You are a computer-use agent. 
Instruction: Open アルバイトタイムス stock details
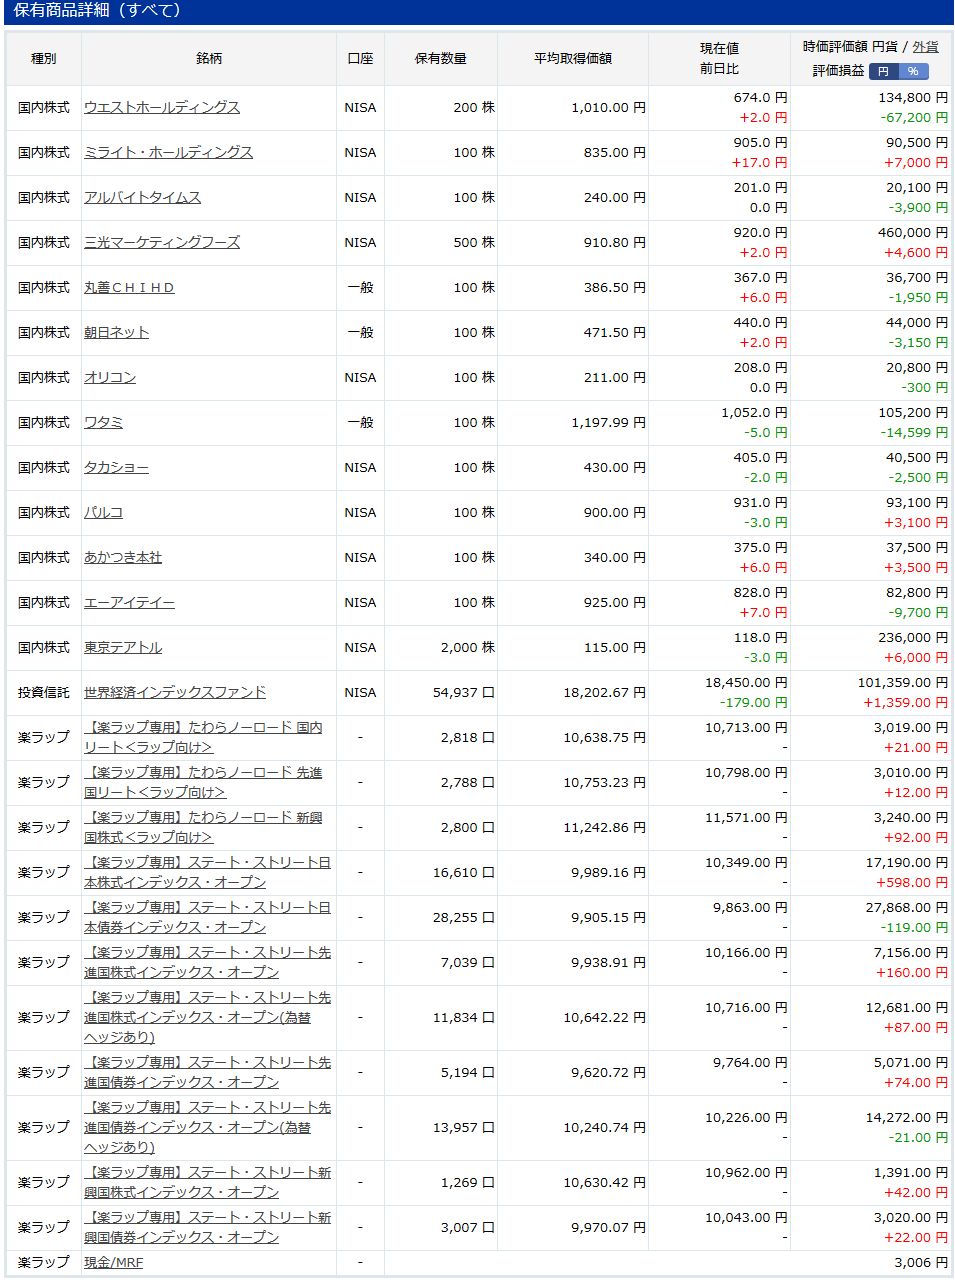(x=142, y=197)
